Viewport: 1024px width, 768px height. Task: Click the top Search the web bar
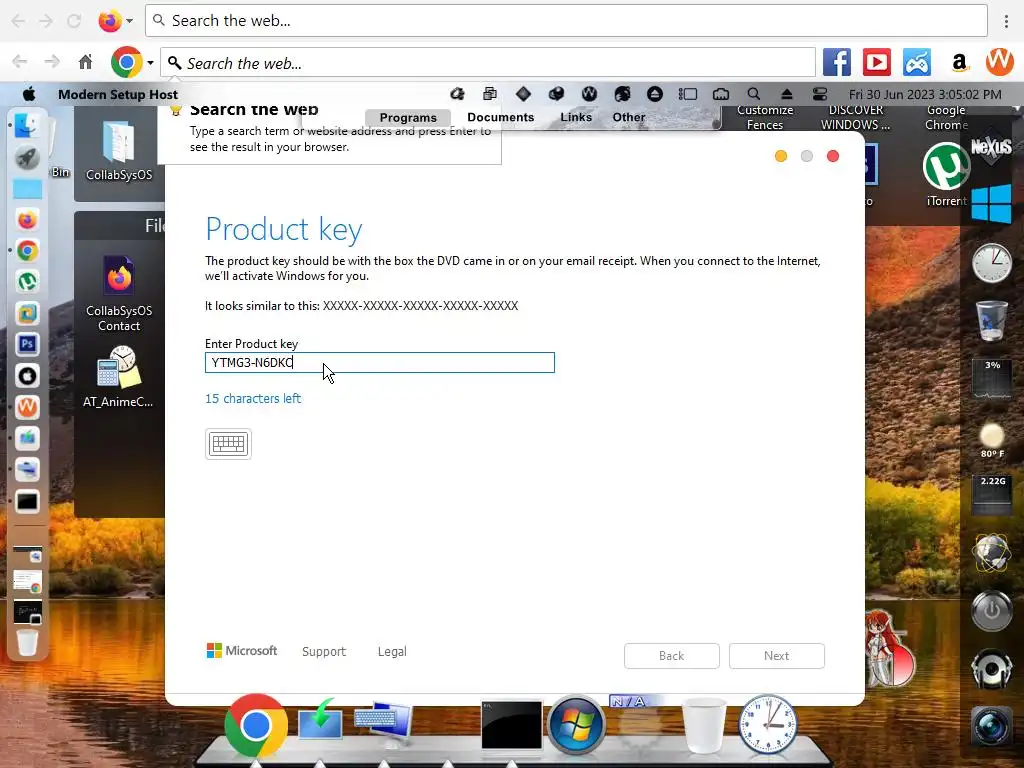coord(566,20)
